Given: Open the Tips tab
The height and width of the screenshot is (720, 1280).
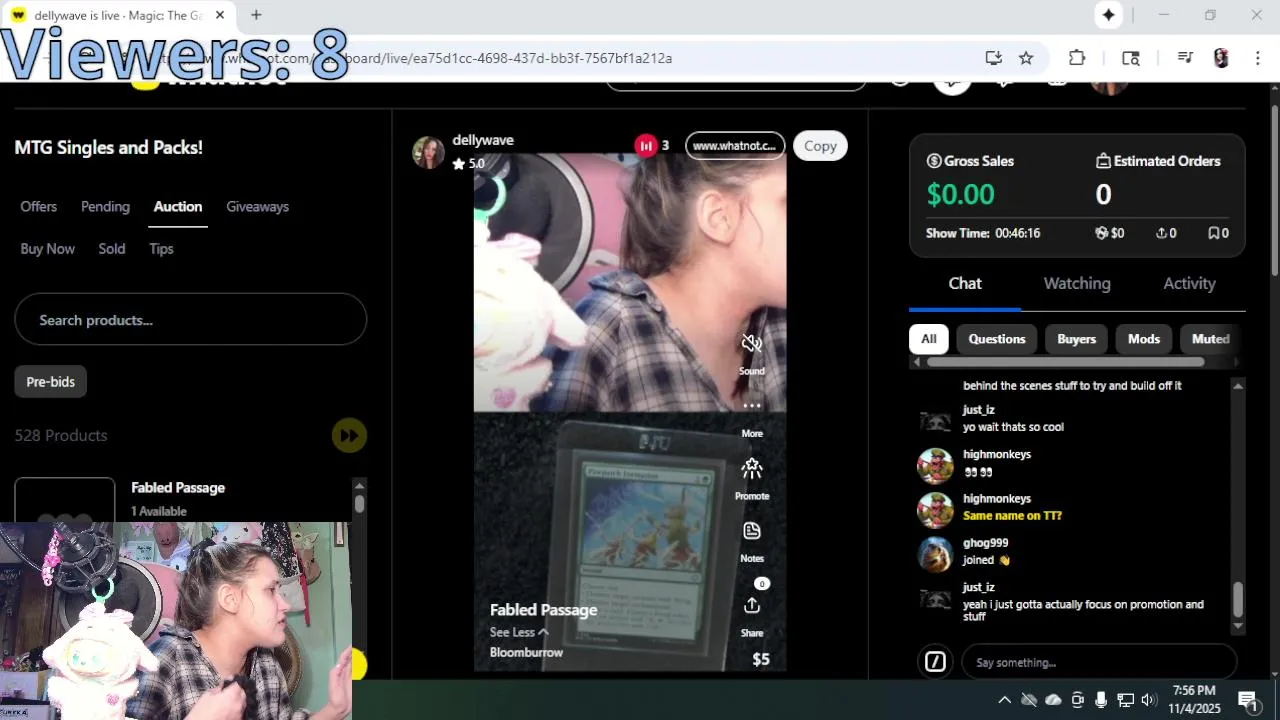Looking at the screenshot, I should click(x=161, y=248).
